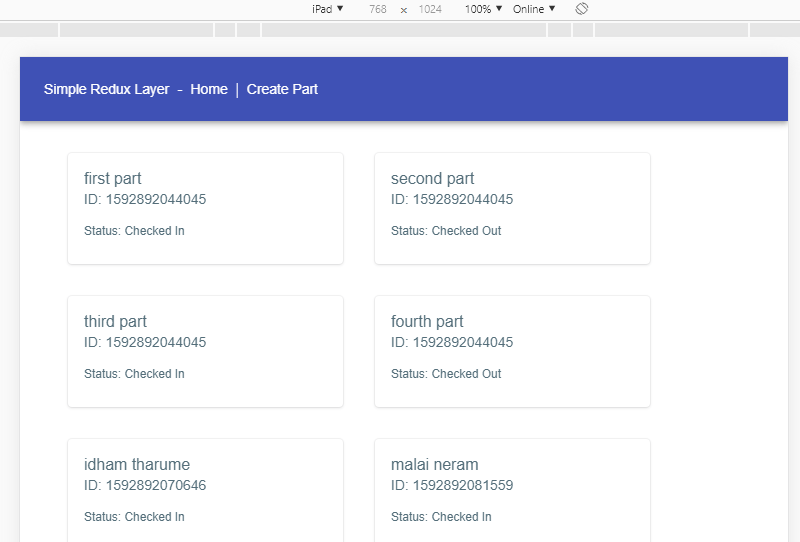800x542 pixels.
Task: Click the 1024 height input field
Action: (x=430, y=9)
